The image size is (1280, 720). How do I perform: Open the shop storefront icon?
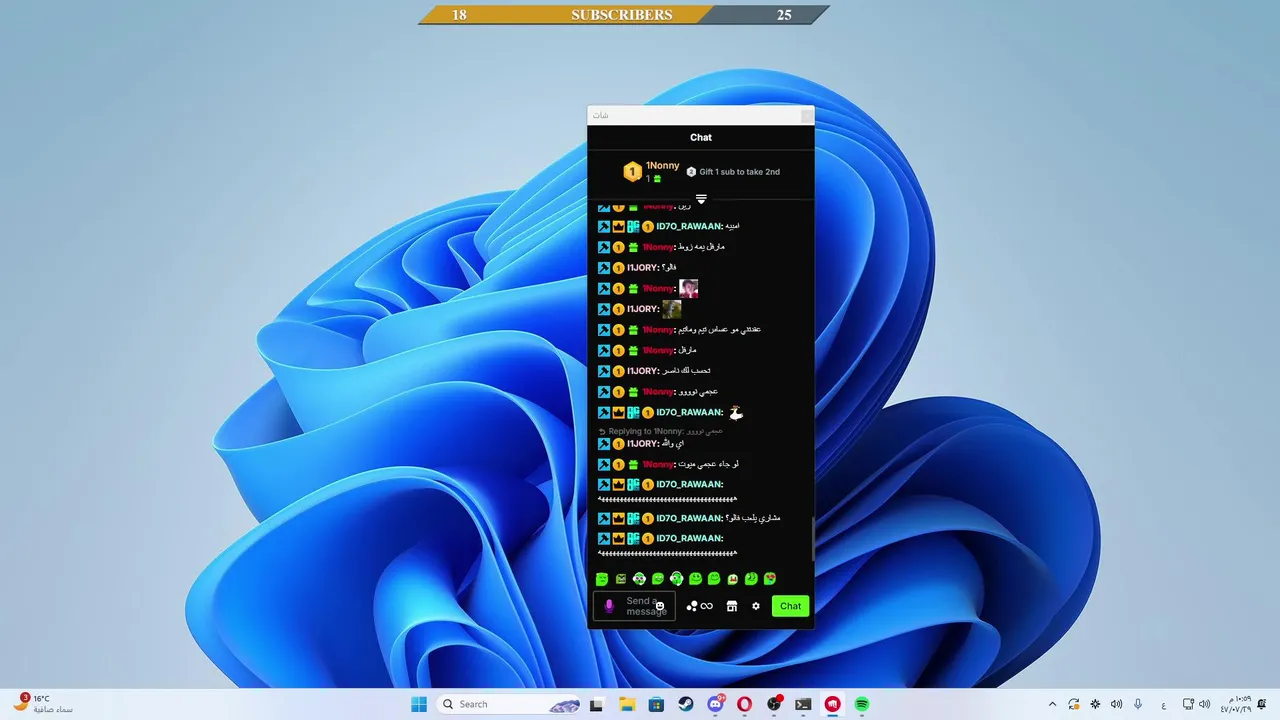click(732, 606)
